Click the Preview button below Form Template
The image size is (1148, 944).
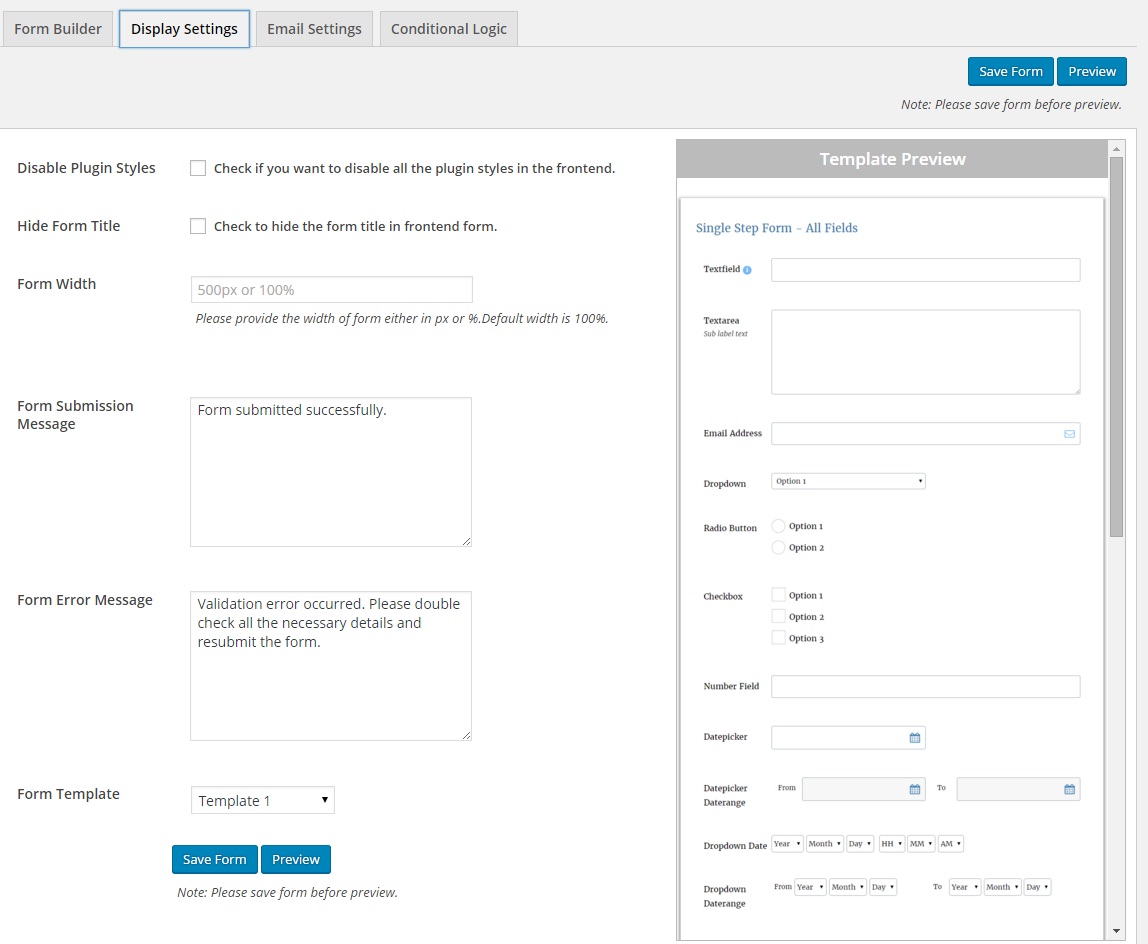click(296, 860)
